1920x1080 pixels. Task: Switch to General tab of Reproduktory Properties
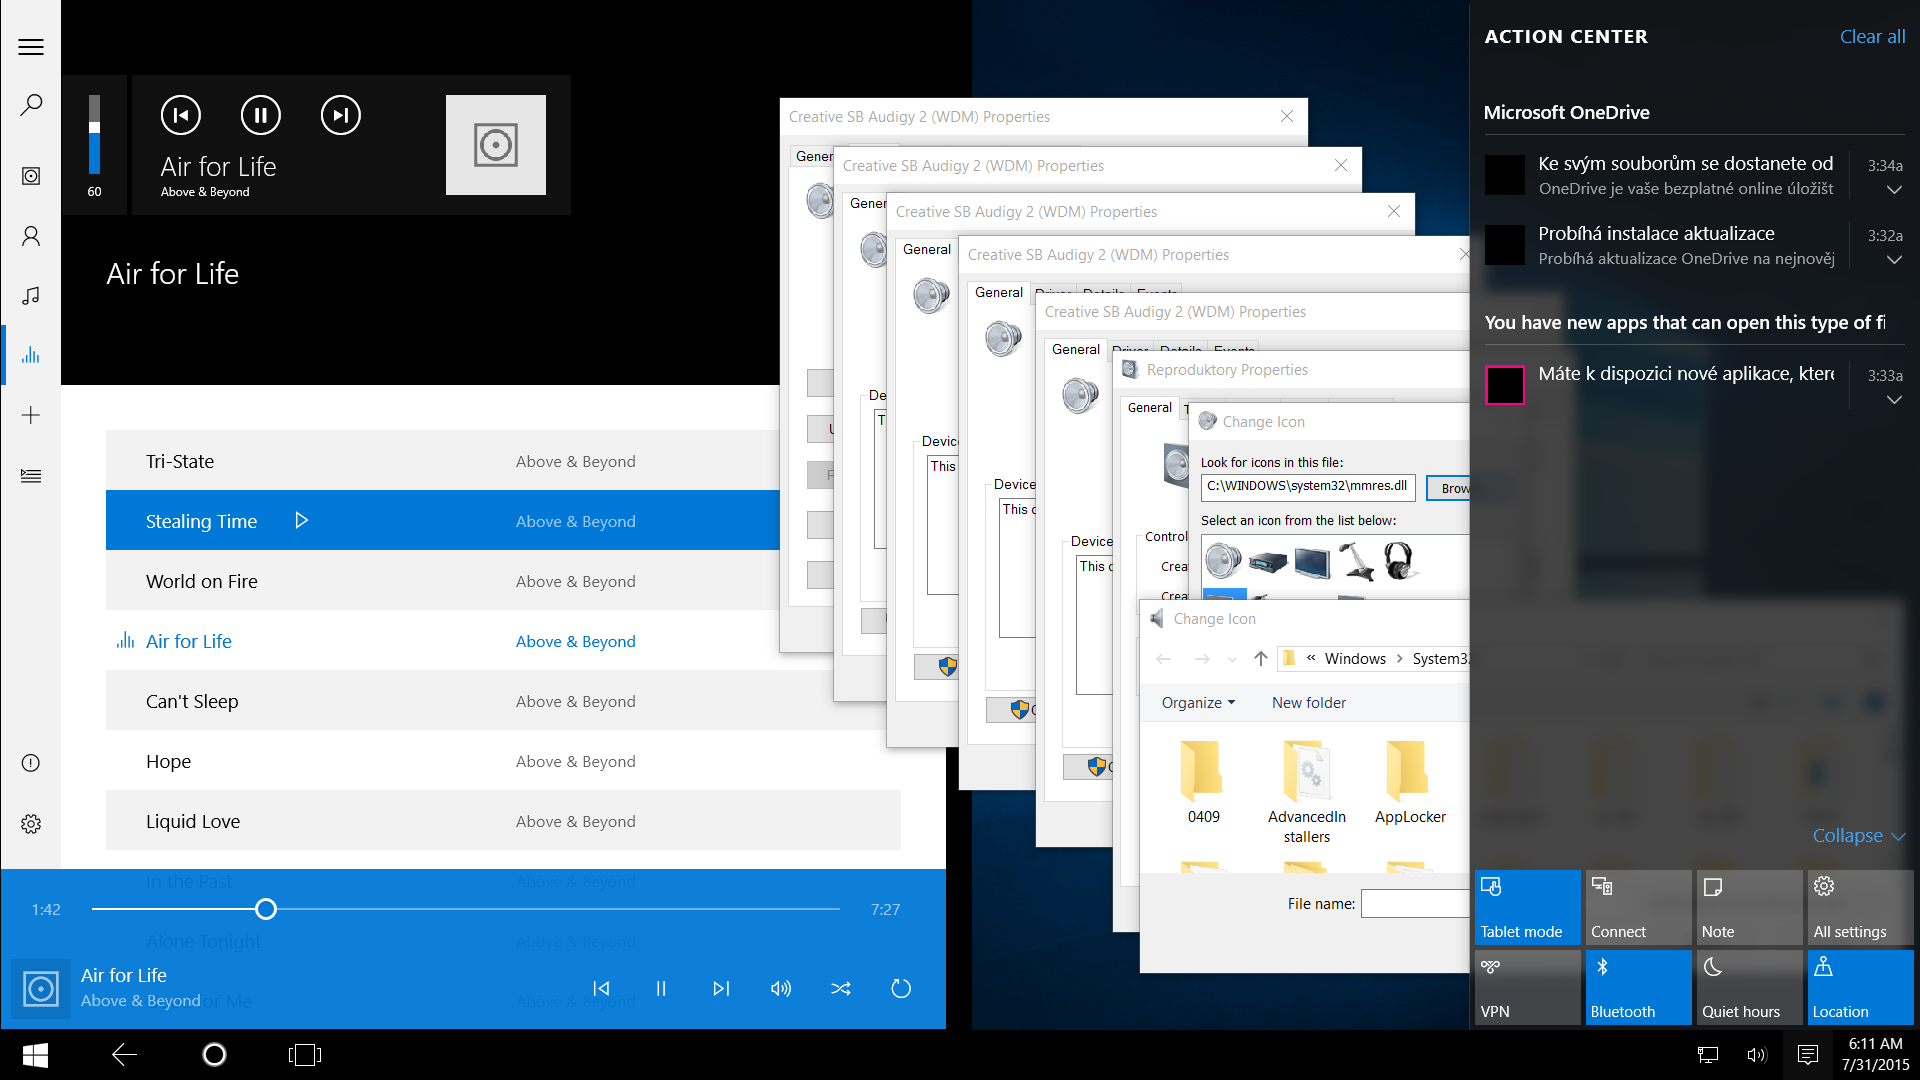[1149, 408]
